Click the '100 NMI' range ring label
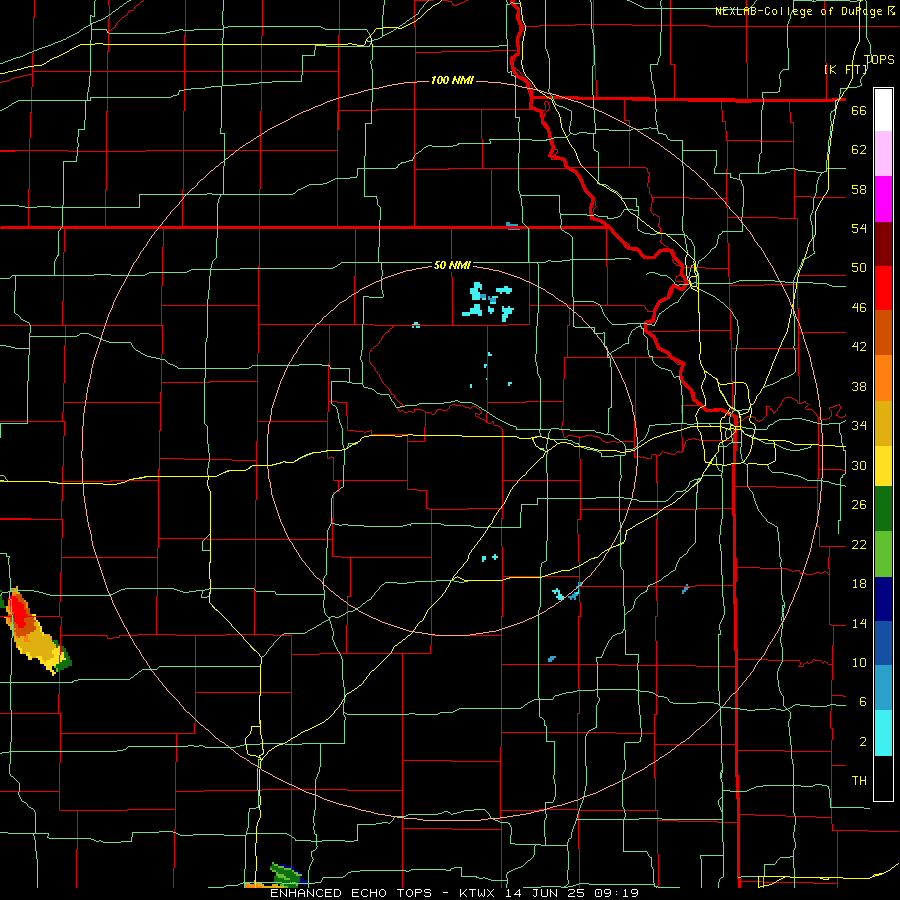Screen dimensions: 900x900 pos(452,80)
